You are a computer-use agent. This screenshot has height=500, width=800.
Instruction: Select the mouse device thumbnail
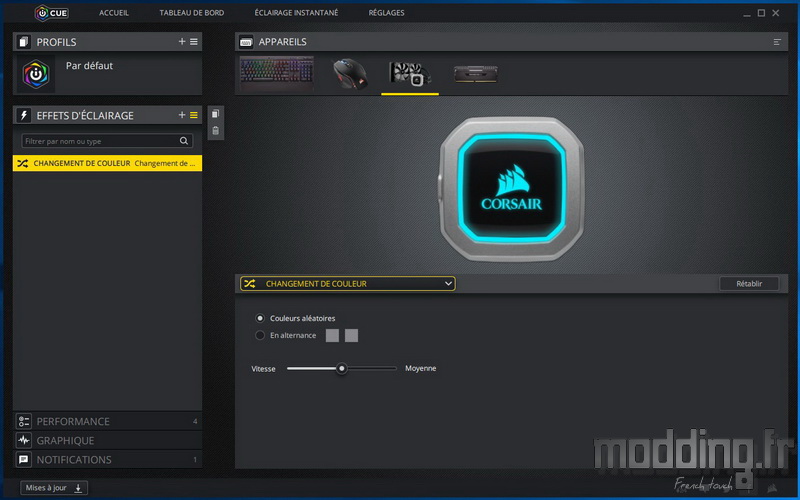pyautogui.click(x=350, y=74)
